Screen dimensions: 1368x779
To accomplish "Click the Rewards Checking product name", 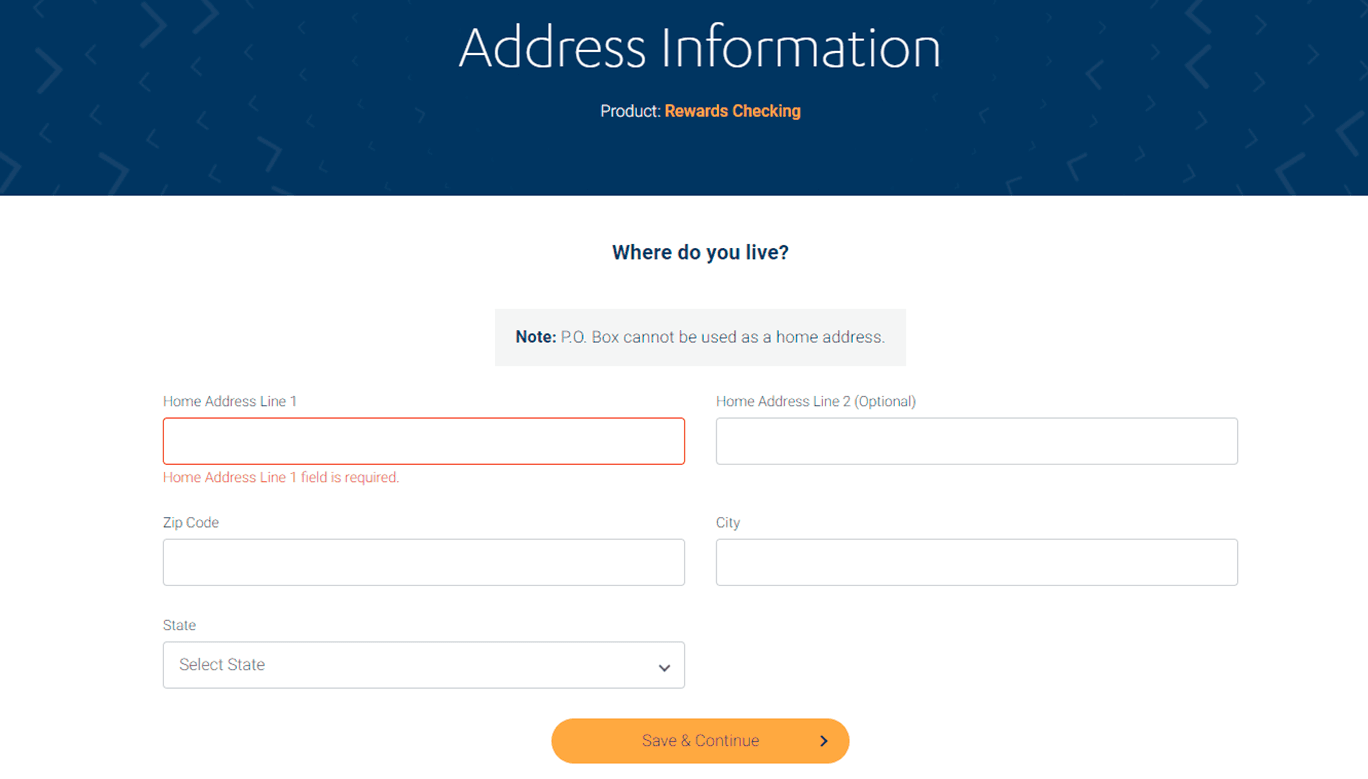I will click(732, 111).
